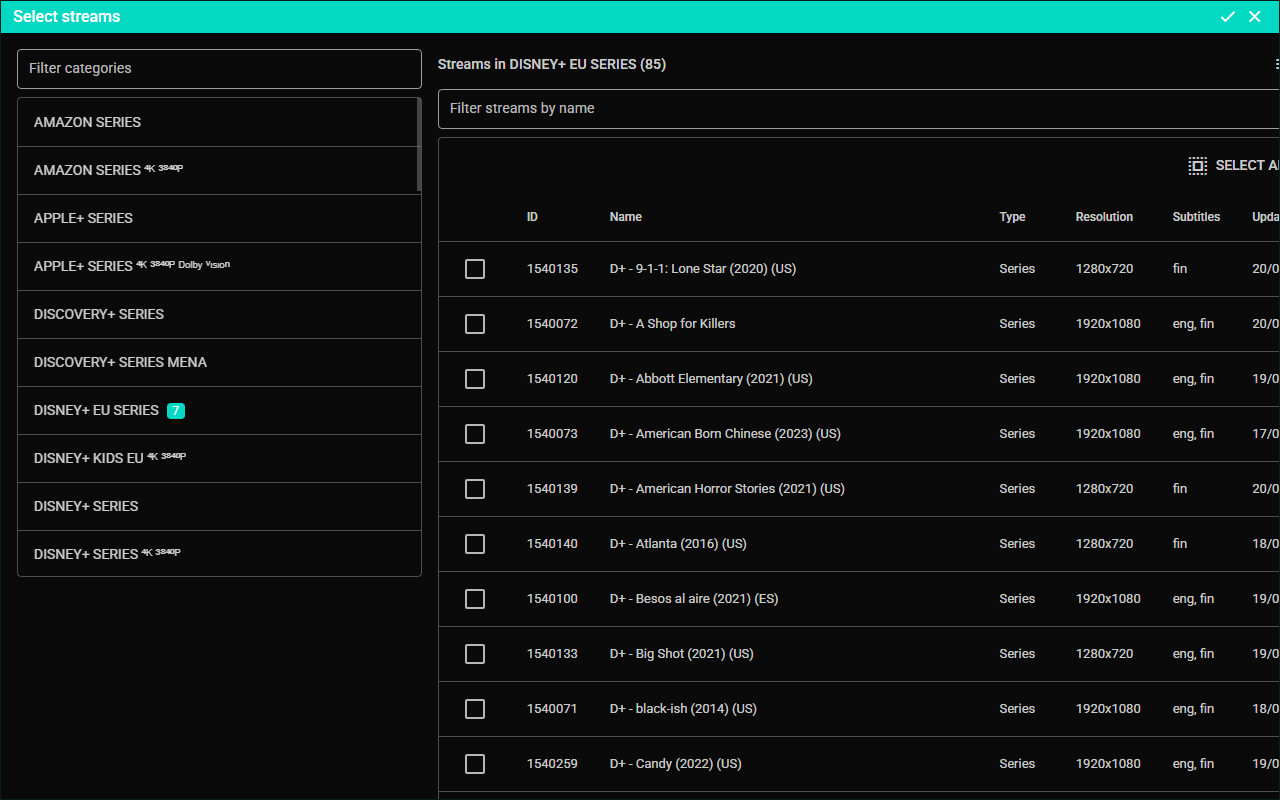Click 'D+ - Abbott Elementary (2021) (US)' name
This screenshot has width=1280, height=800.
711,379
